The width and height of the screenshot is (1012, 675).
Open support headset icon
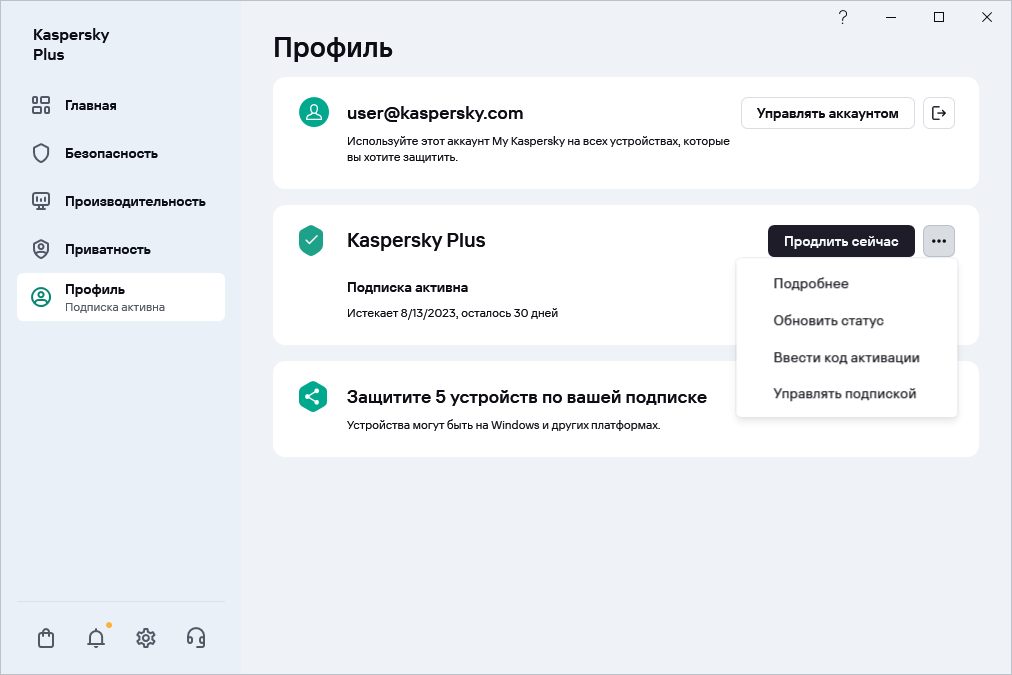tap(196, 638)
